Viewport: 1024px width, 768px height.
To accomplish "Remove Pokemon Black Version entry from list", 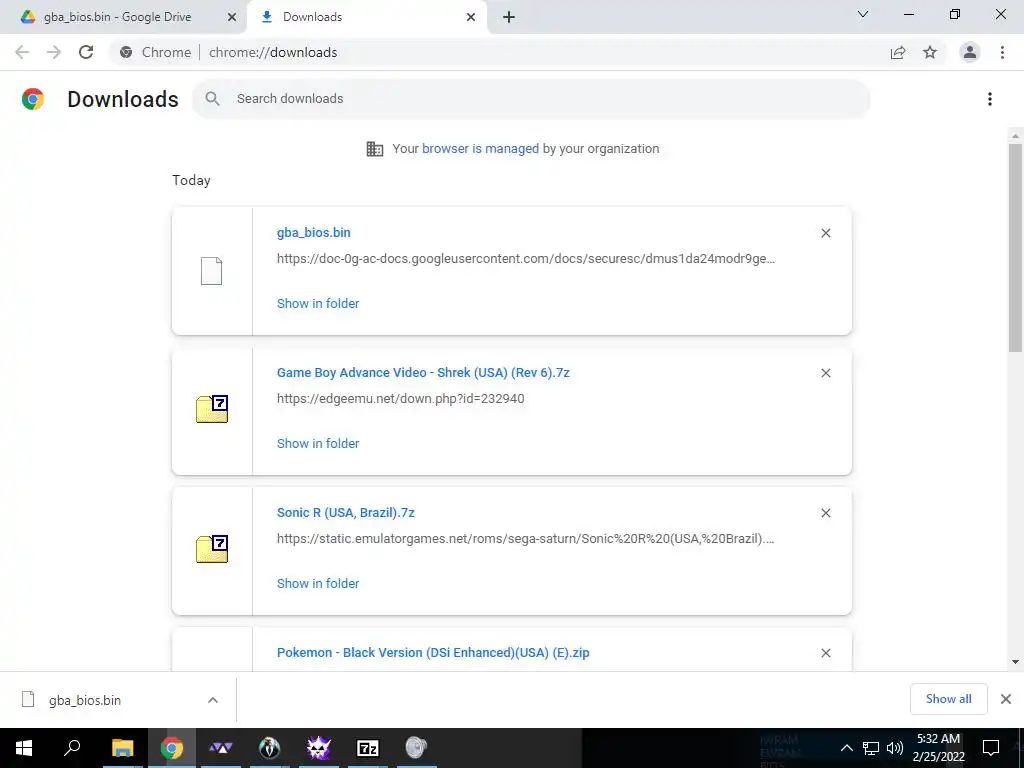I will [825, 653].
